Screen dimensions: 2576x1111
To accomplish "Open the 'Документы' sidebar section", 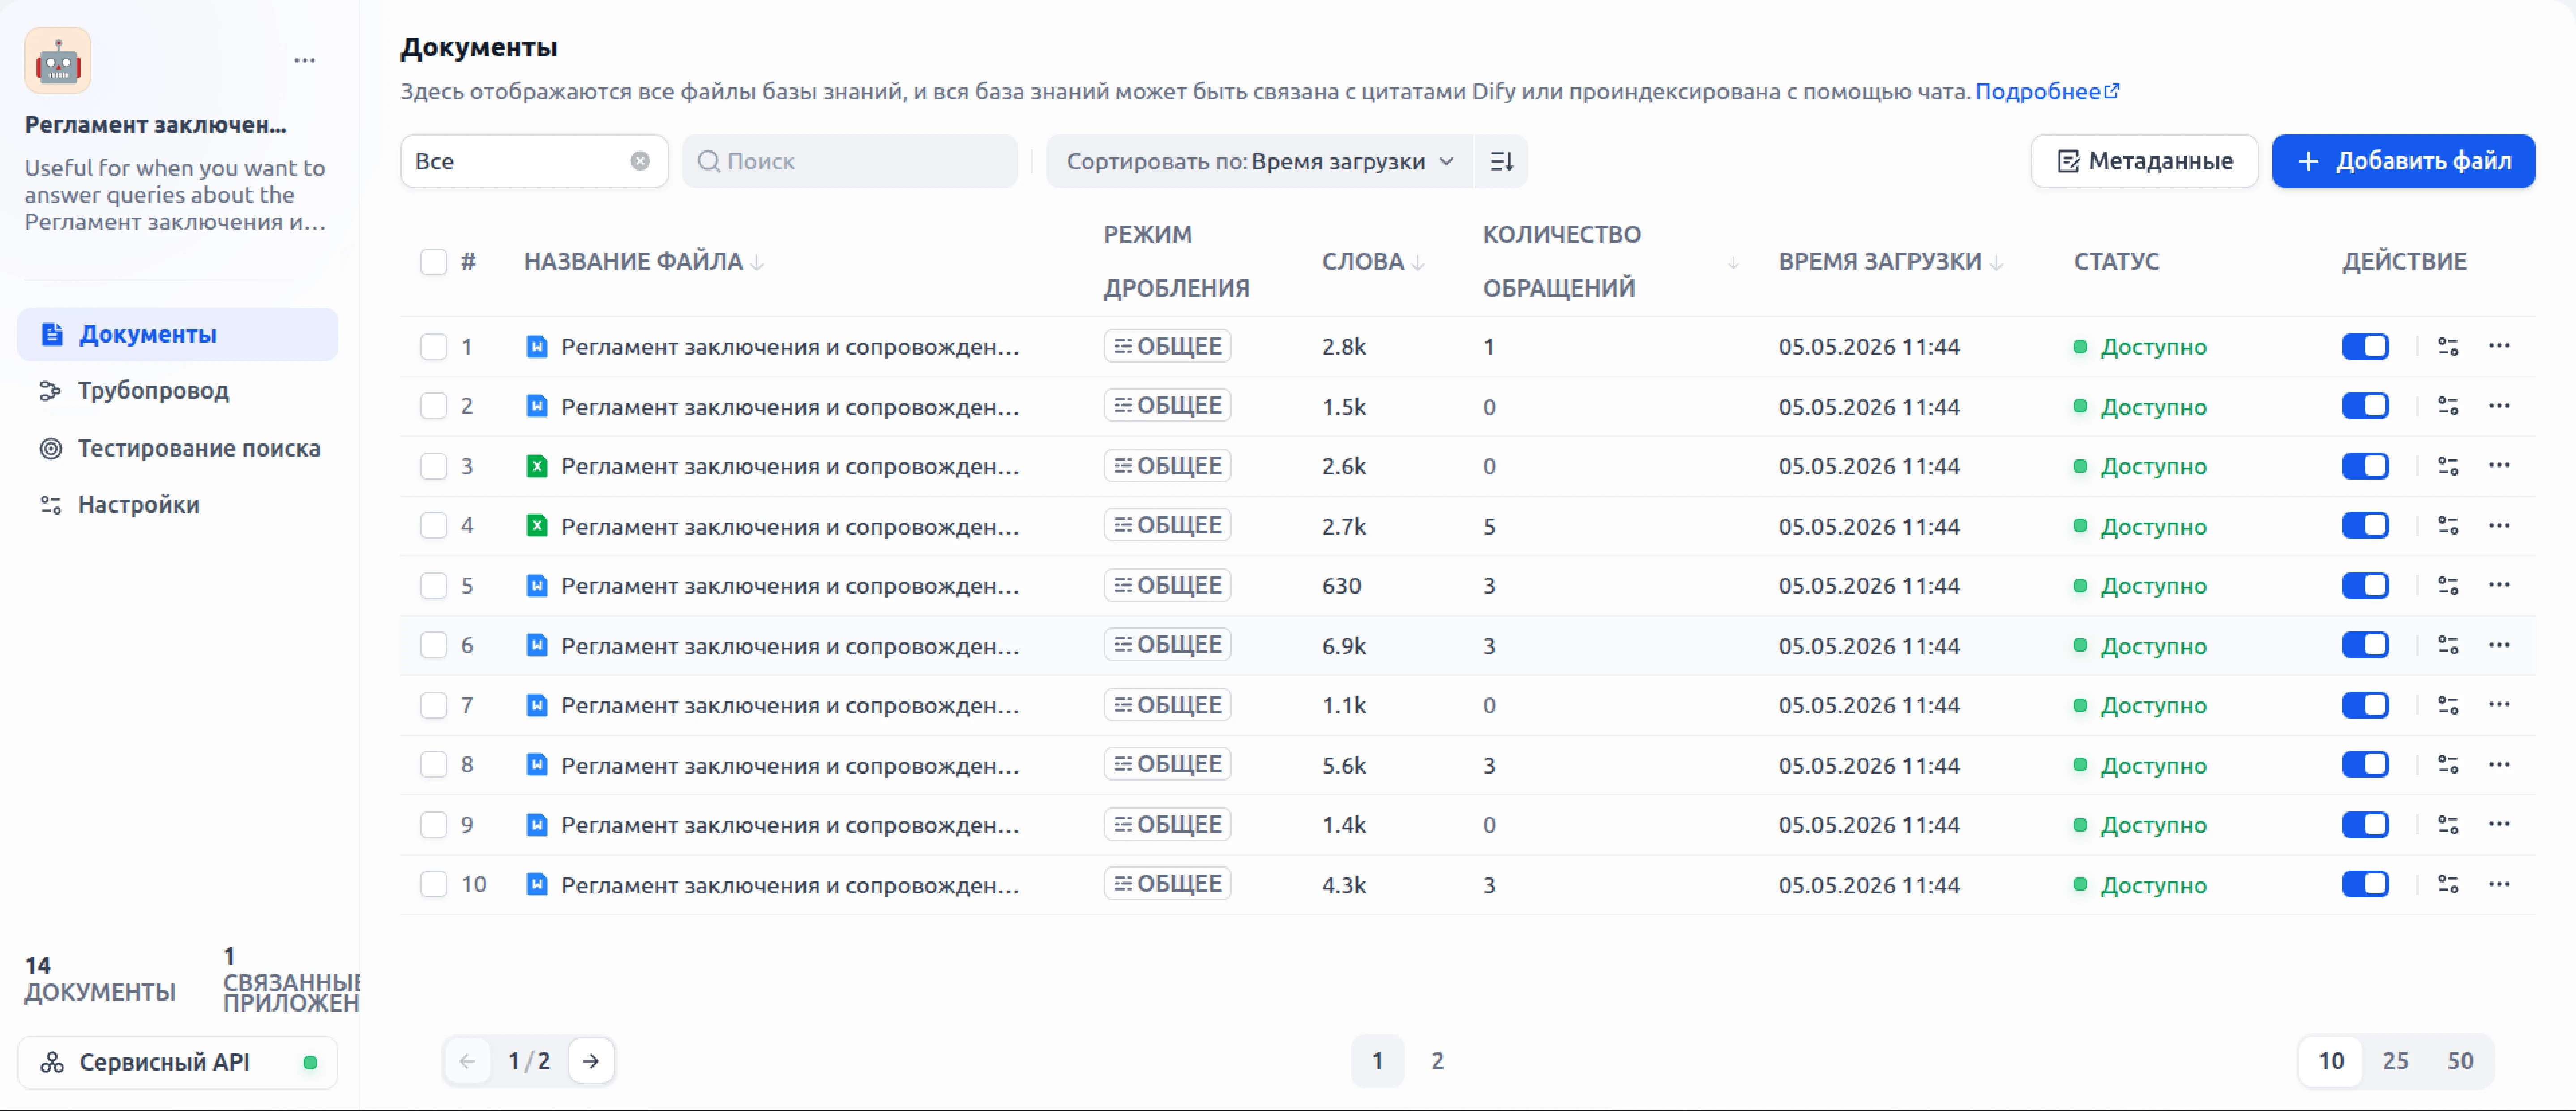I will point(178,334).
